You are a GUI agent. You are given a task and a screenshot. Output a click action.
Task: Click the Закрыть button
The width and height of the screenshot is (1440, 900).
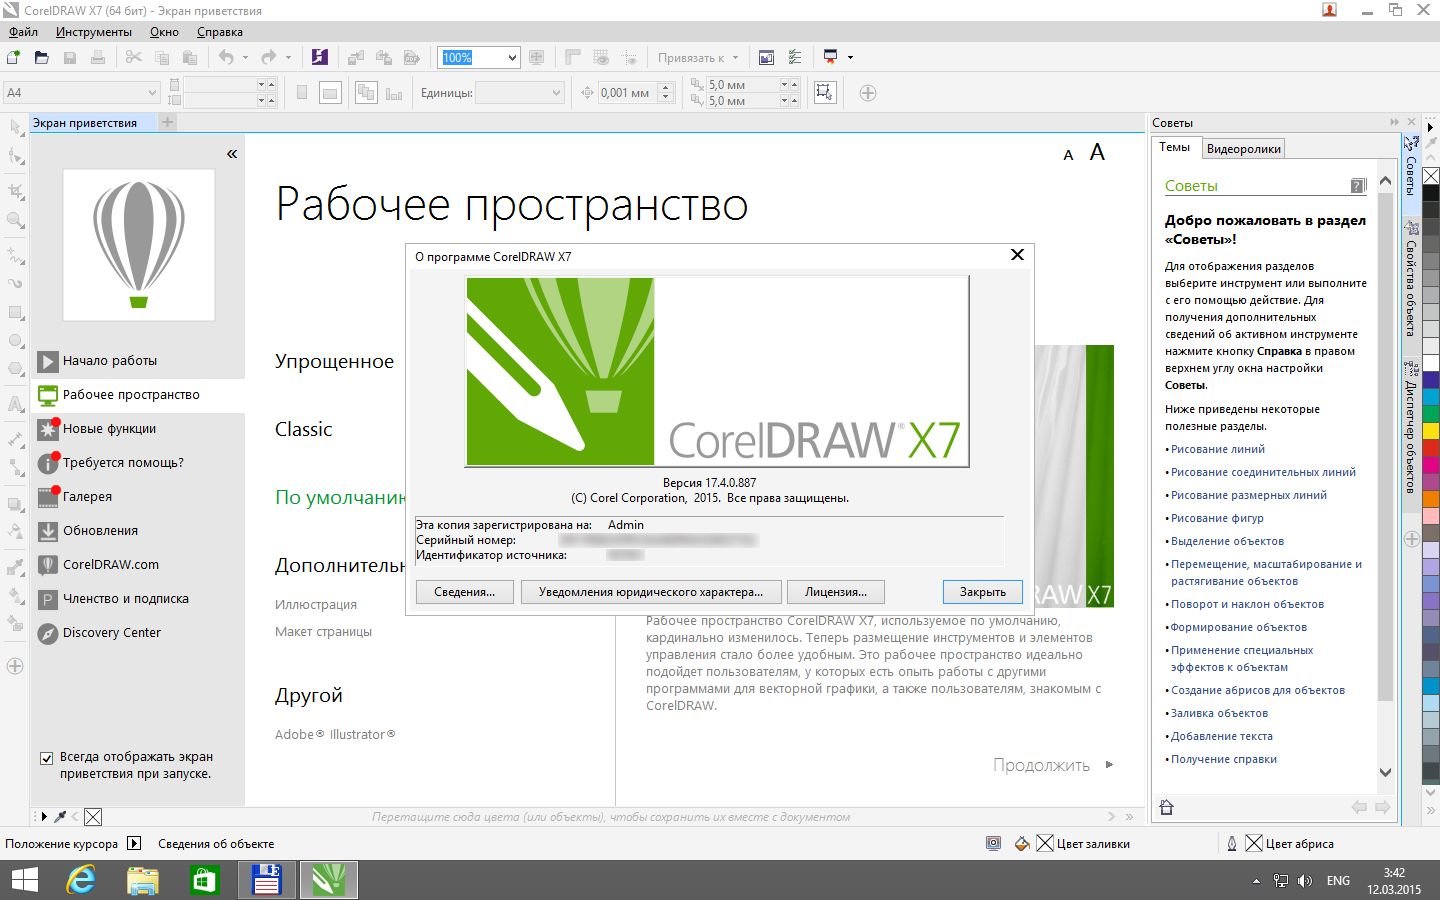(x=983, y=592)
